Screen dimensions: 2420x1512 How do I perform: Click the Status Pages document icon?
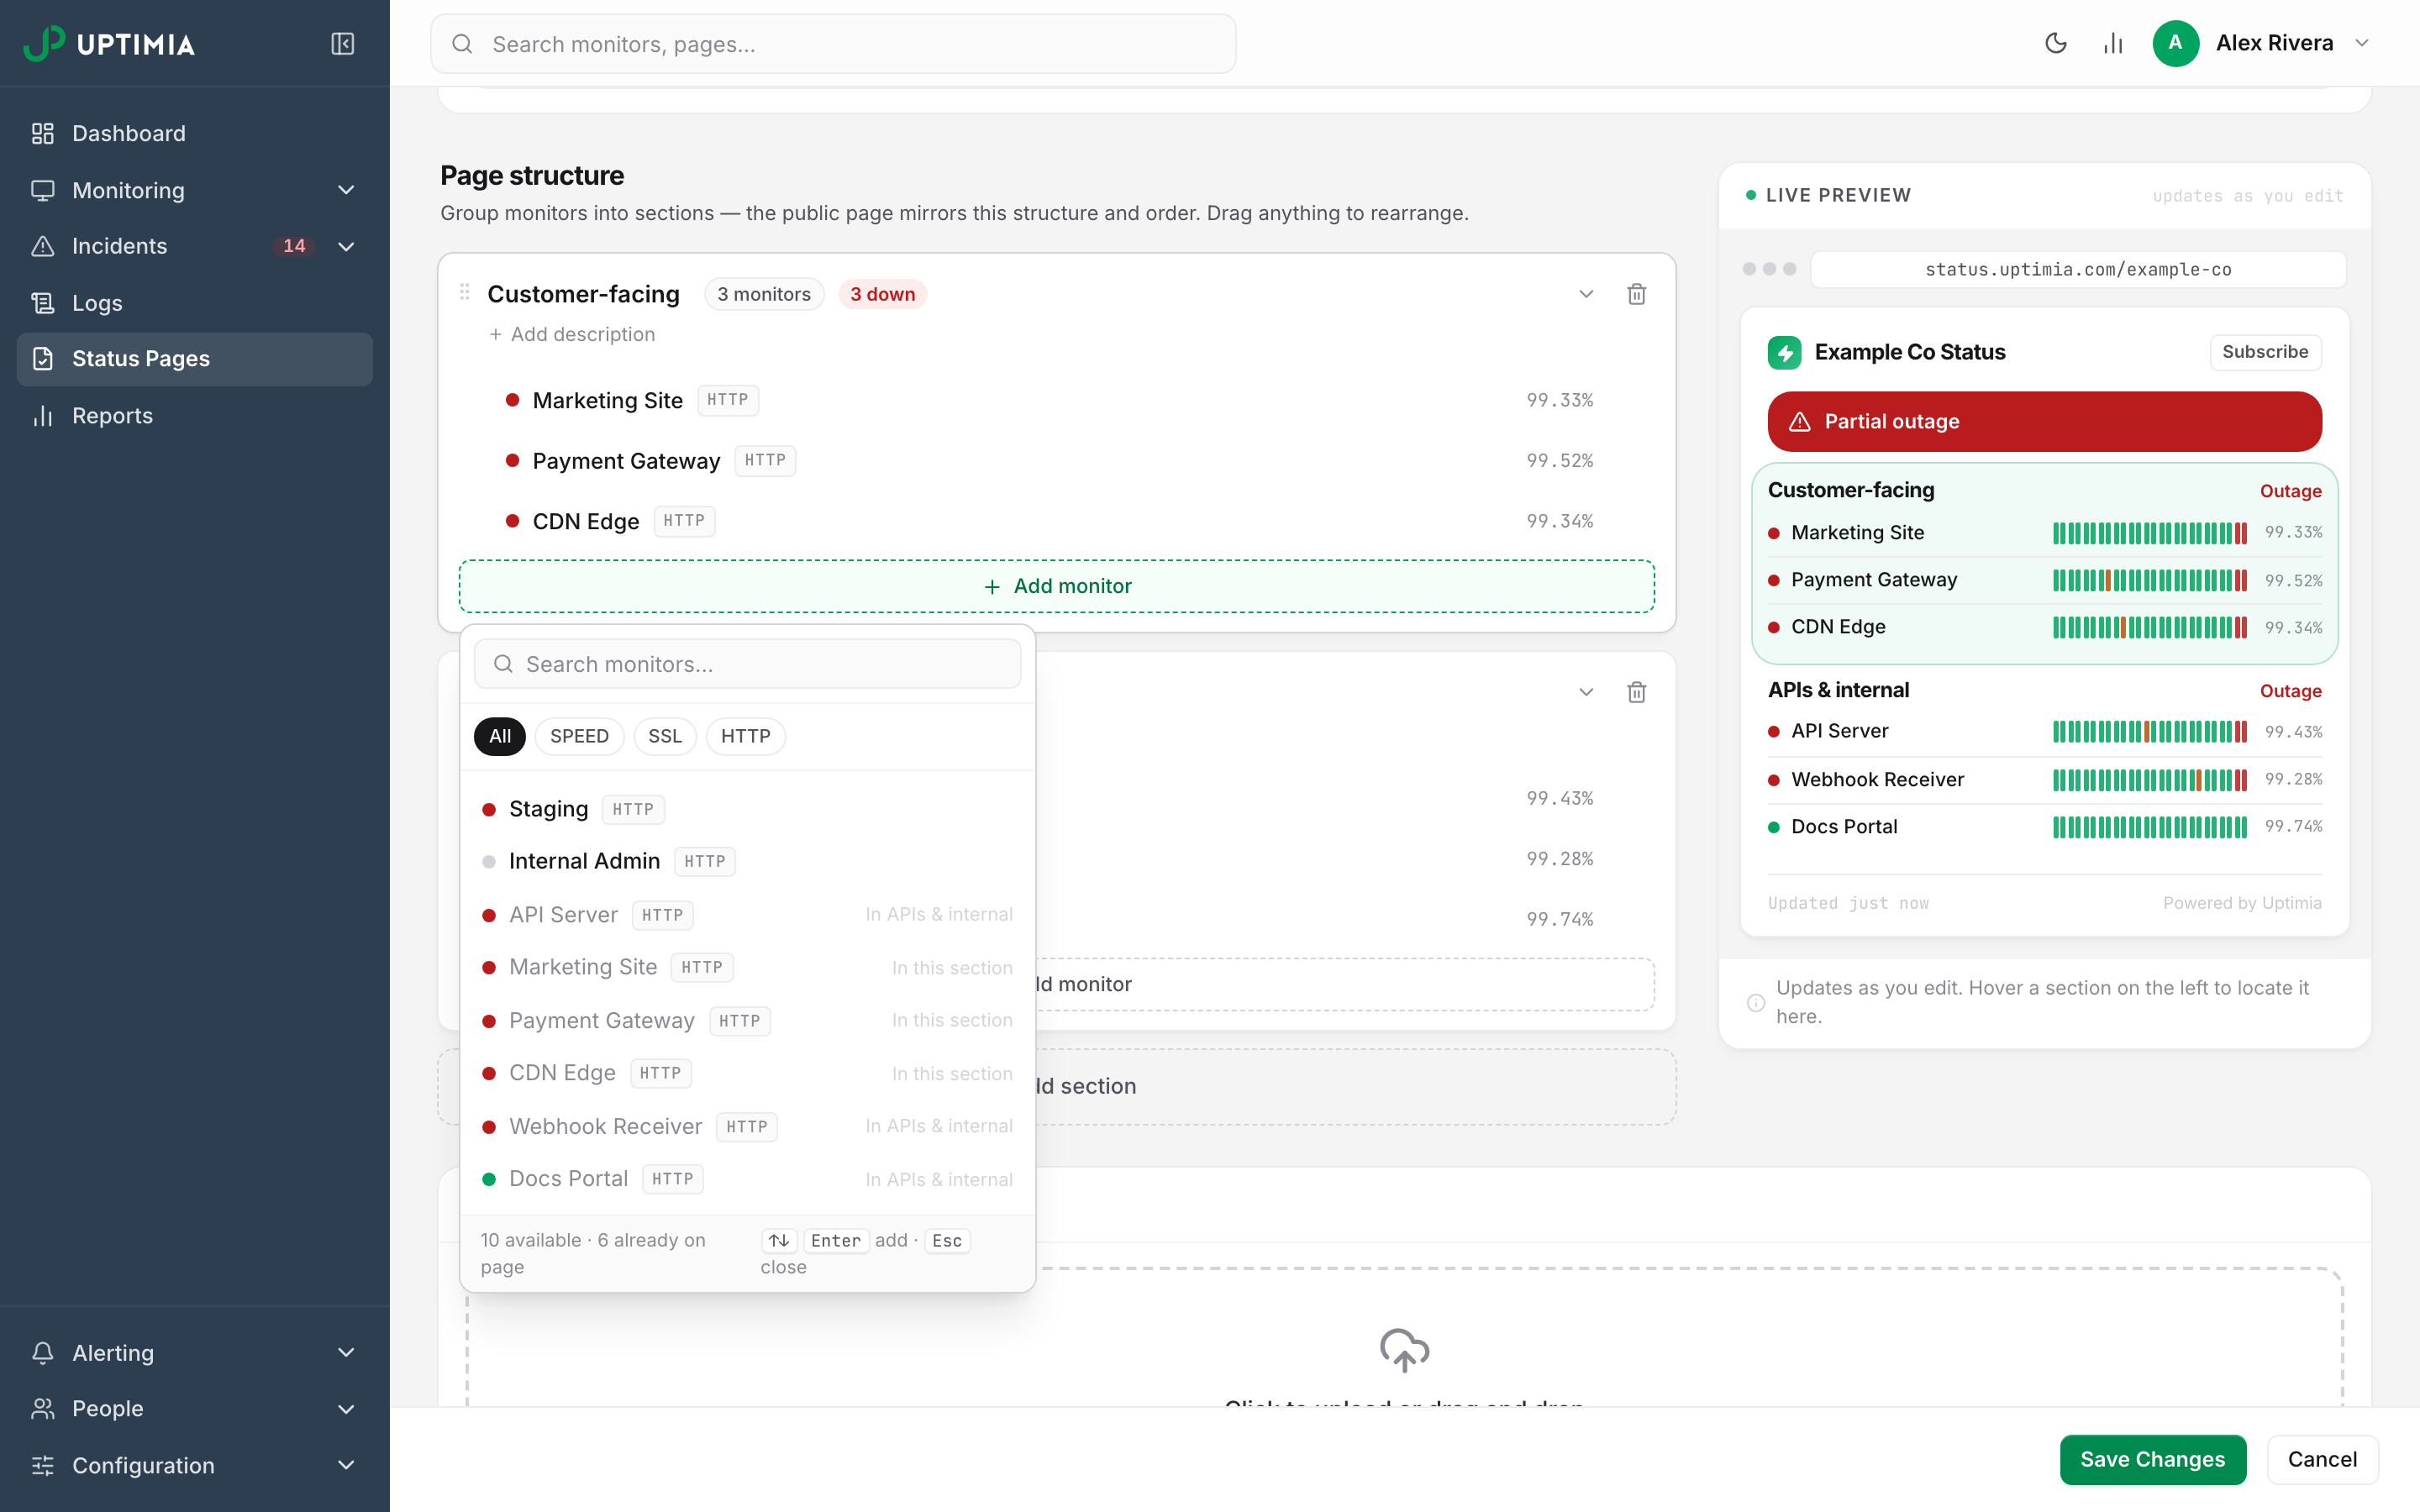[42, 359]
